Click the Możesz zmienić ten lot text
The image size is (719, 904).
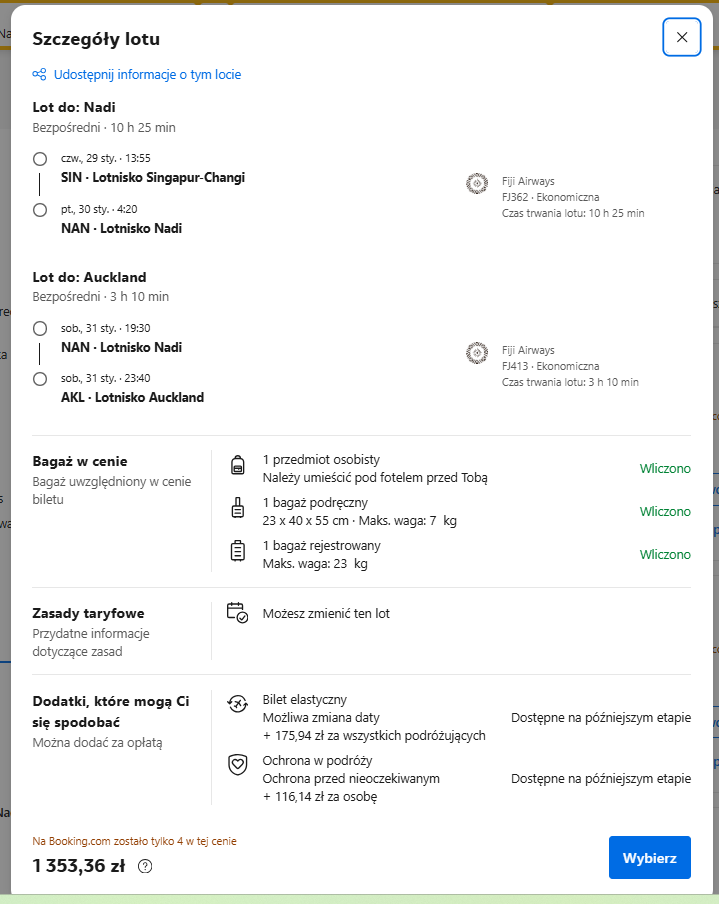coord(326,613)
